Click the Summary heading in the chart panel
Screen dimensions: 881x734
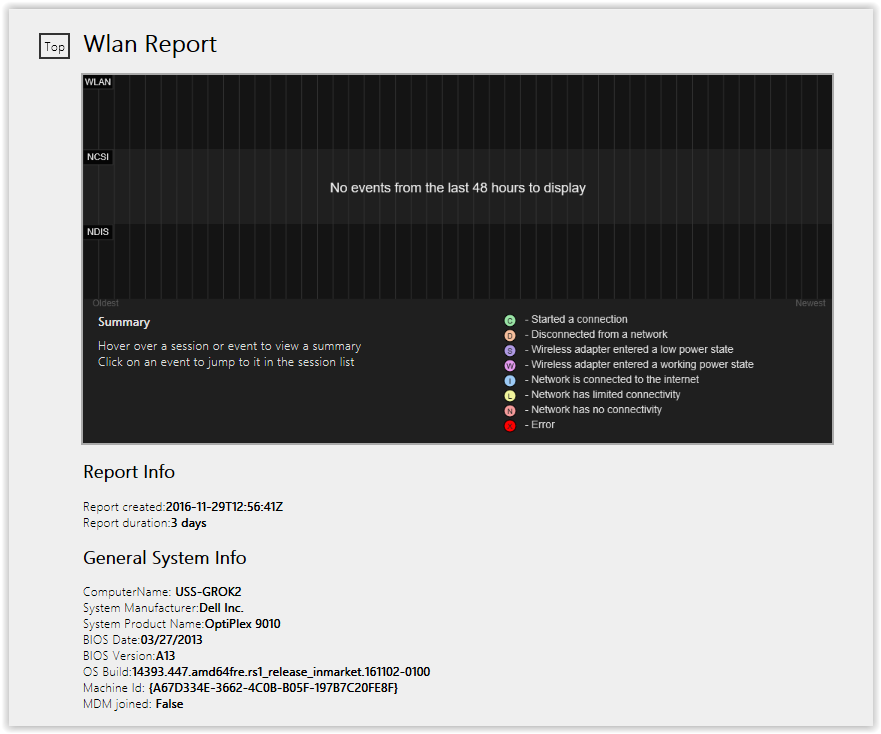click(124, 322)
